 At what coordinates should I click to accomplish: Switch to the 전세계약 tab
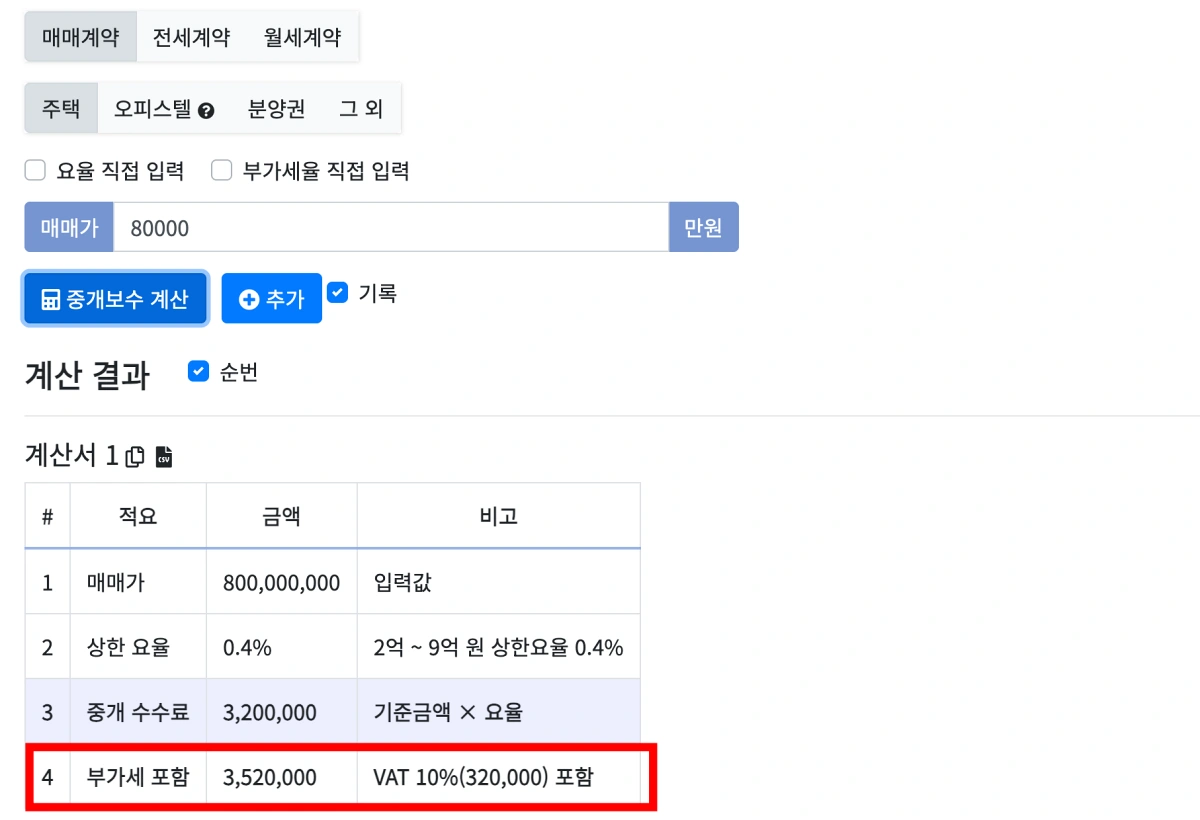coord(190,36)
